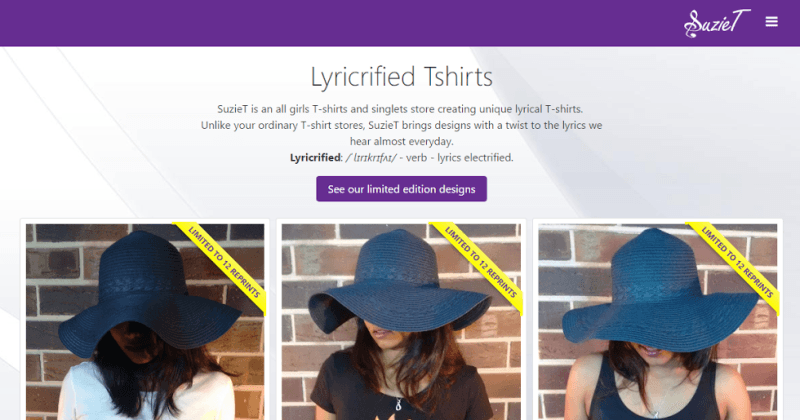
Task: Click the SuzieT logo in the header
Action: [x=711, y=22]
